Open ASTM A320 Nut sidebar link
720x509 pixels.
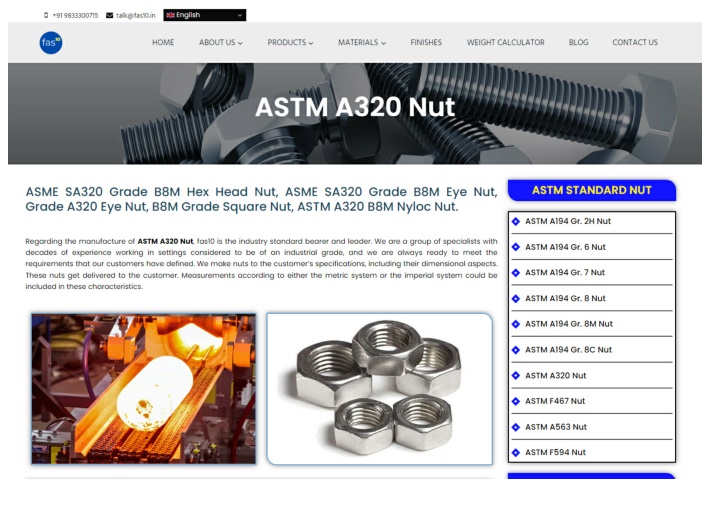556,376
